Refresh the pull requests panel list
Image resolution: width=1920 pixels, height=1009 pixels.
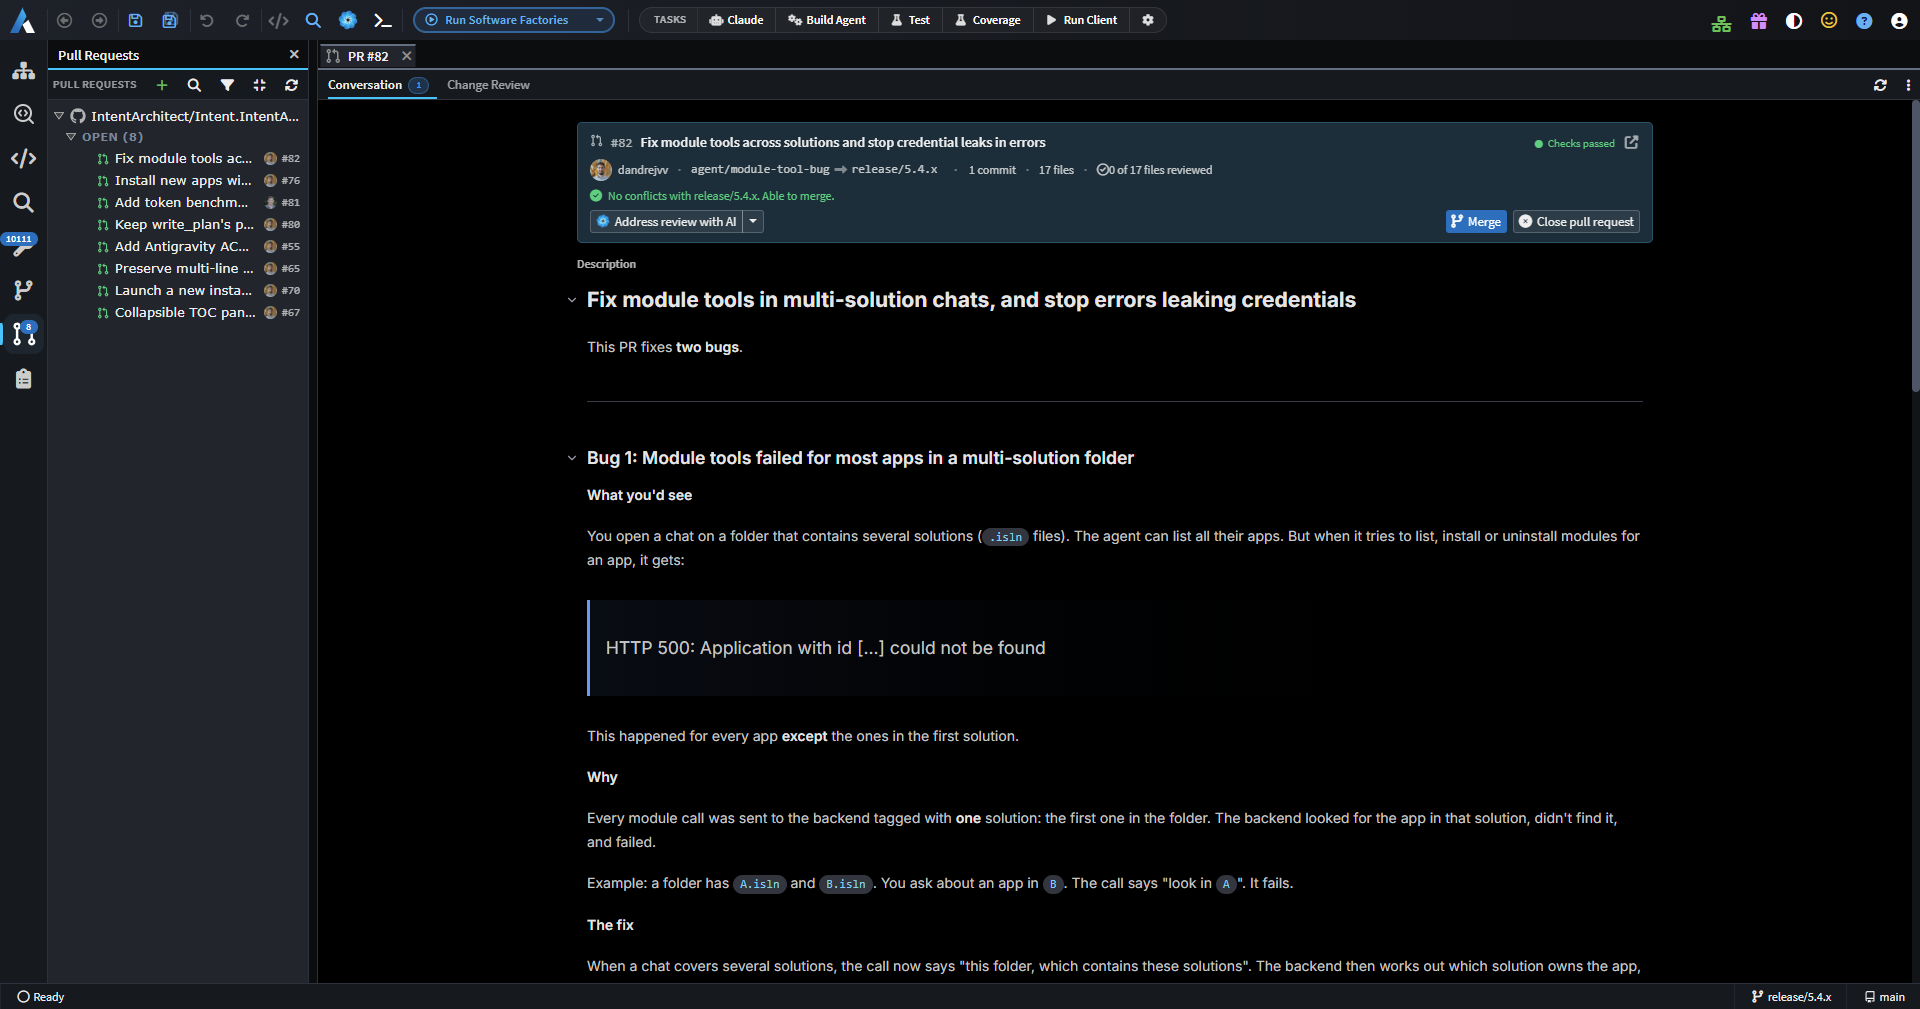pyautogui.click(x=292, y=85)
